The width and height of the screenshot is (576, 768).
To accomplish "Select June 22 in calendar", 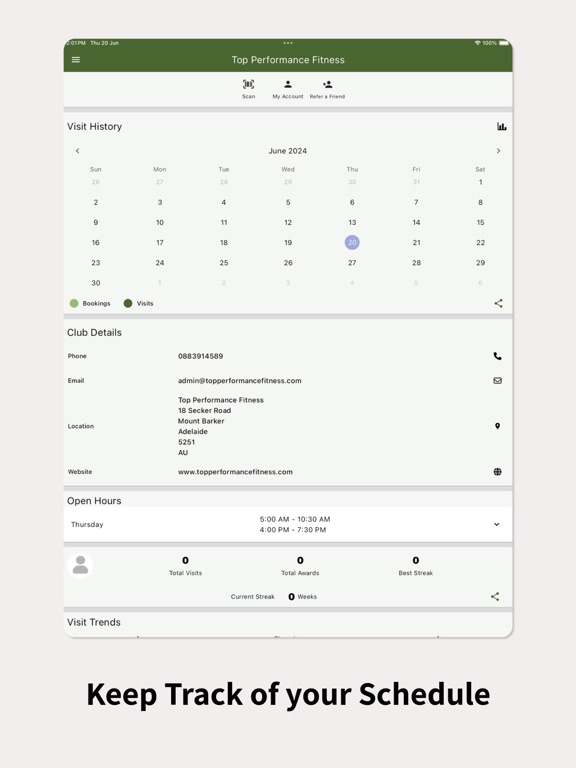I will 480,242.
